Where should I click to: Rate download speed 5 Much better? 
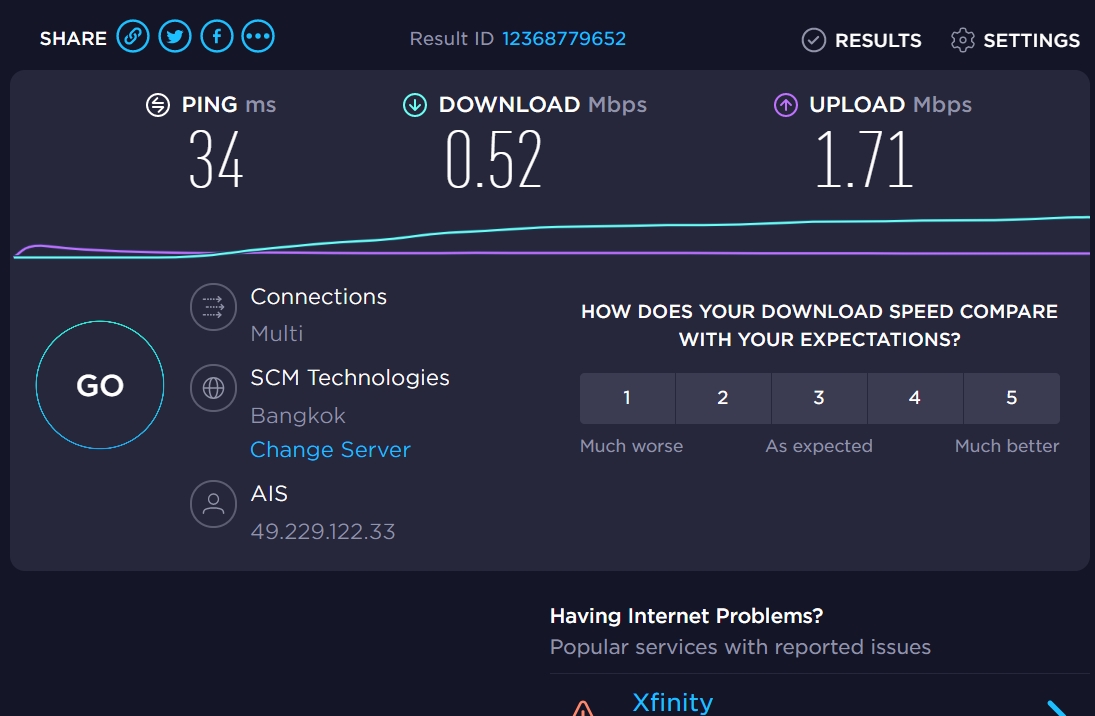[1011, 398]
